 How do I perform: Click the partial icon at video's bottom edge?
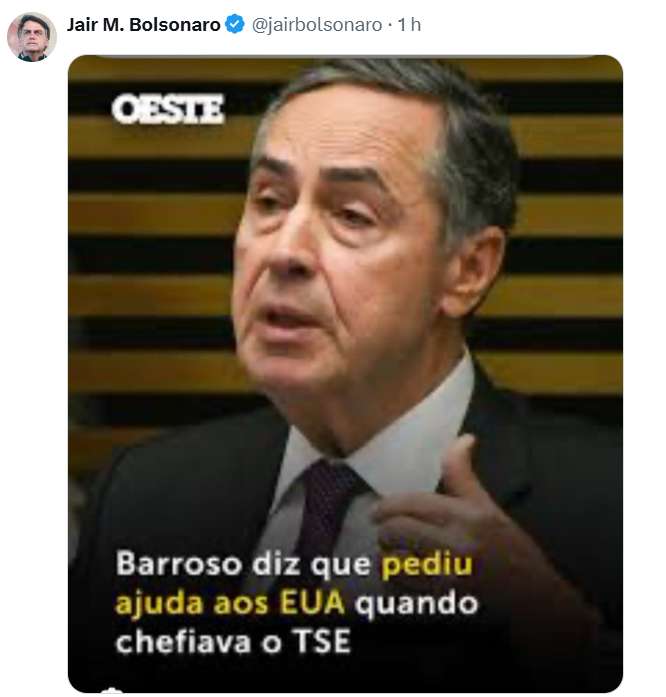(111, 689)
